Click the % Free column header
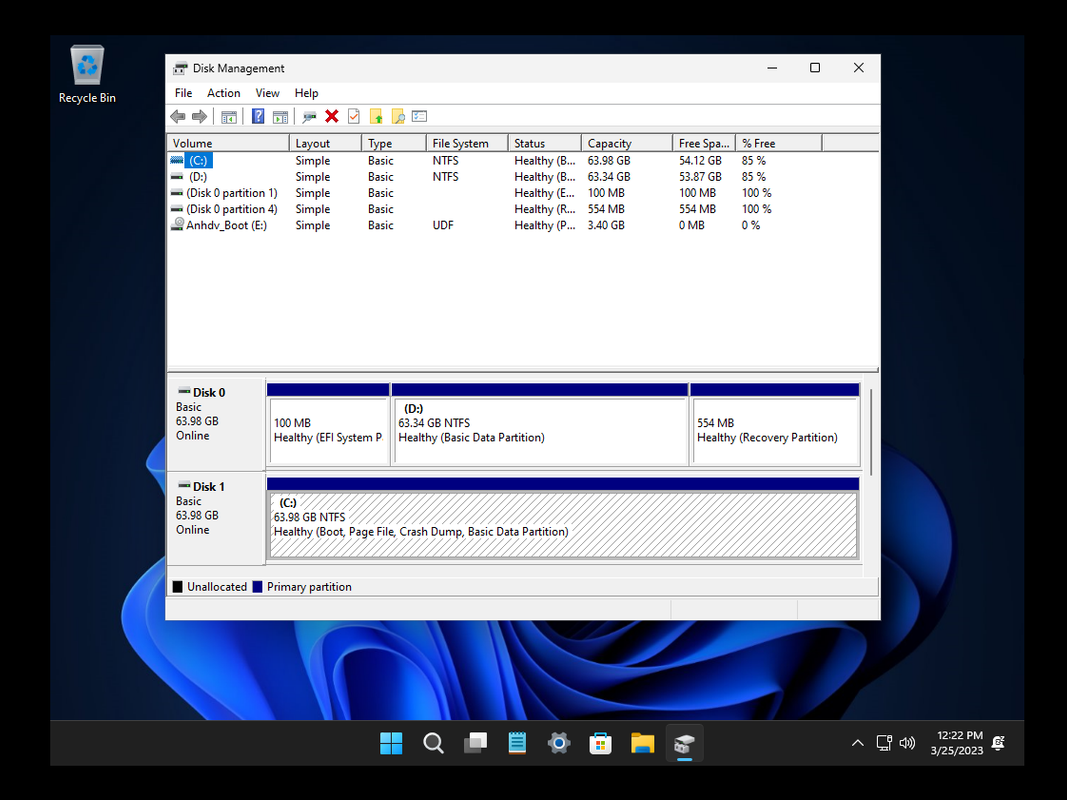Image resolution: width=1067 pixels, height=800 pixels. 779,144
